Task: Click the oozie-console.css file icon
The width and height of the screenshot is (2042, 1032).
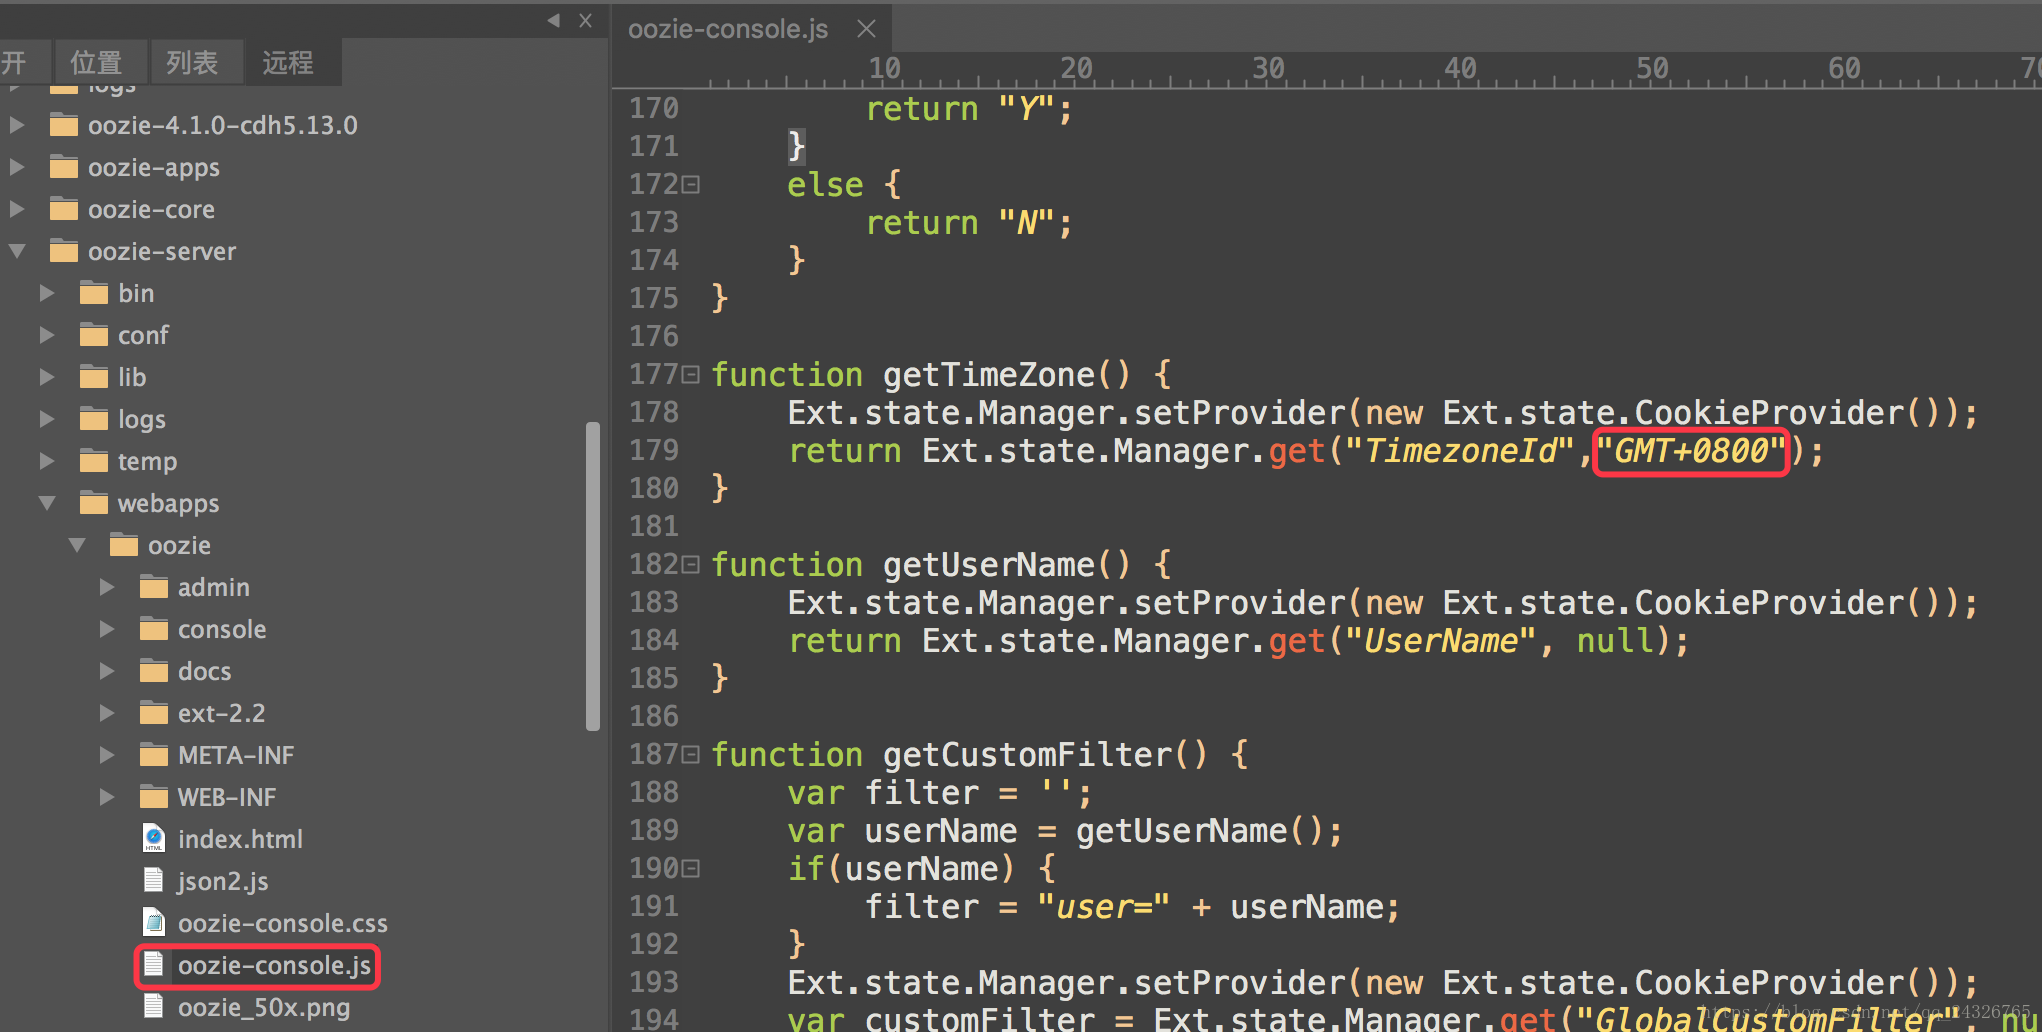Action: coord(154,922)
